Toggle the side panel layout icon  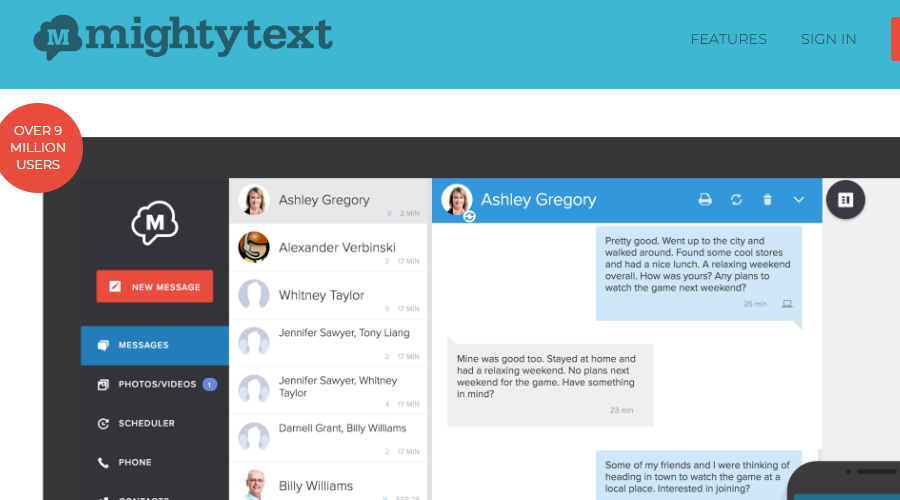tap(845, 200)
